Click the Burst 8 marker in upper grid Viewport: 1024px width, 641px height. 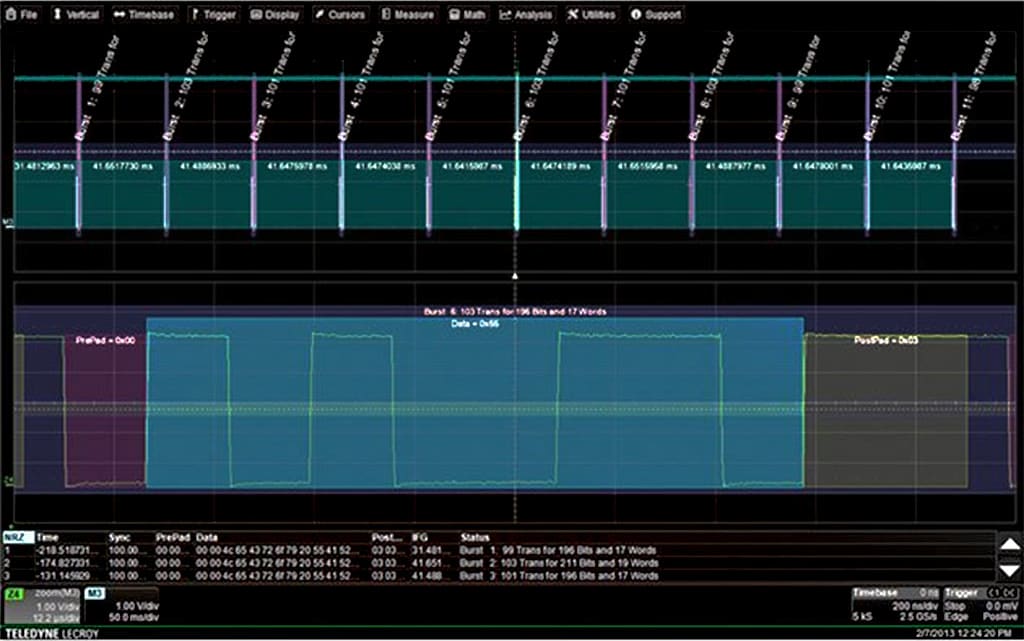[692, 153]
